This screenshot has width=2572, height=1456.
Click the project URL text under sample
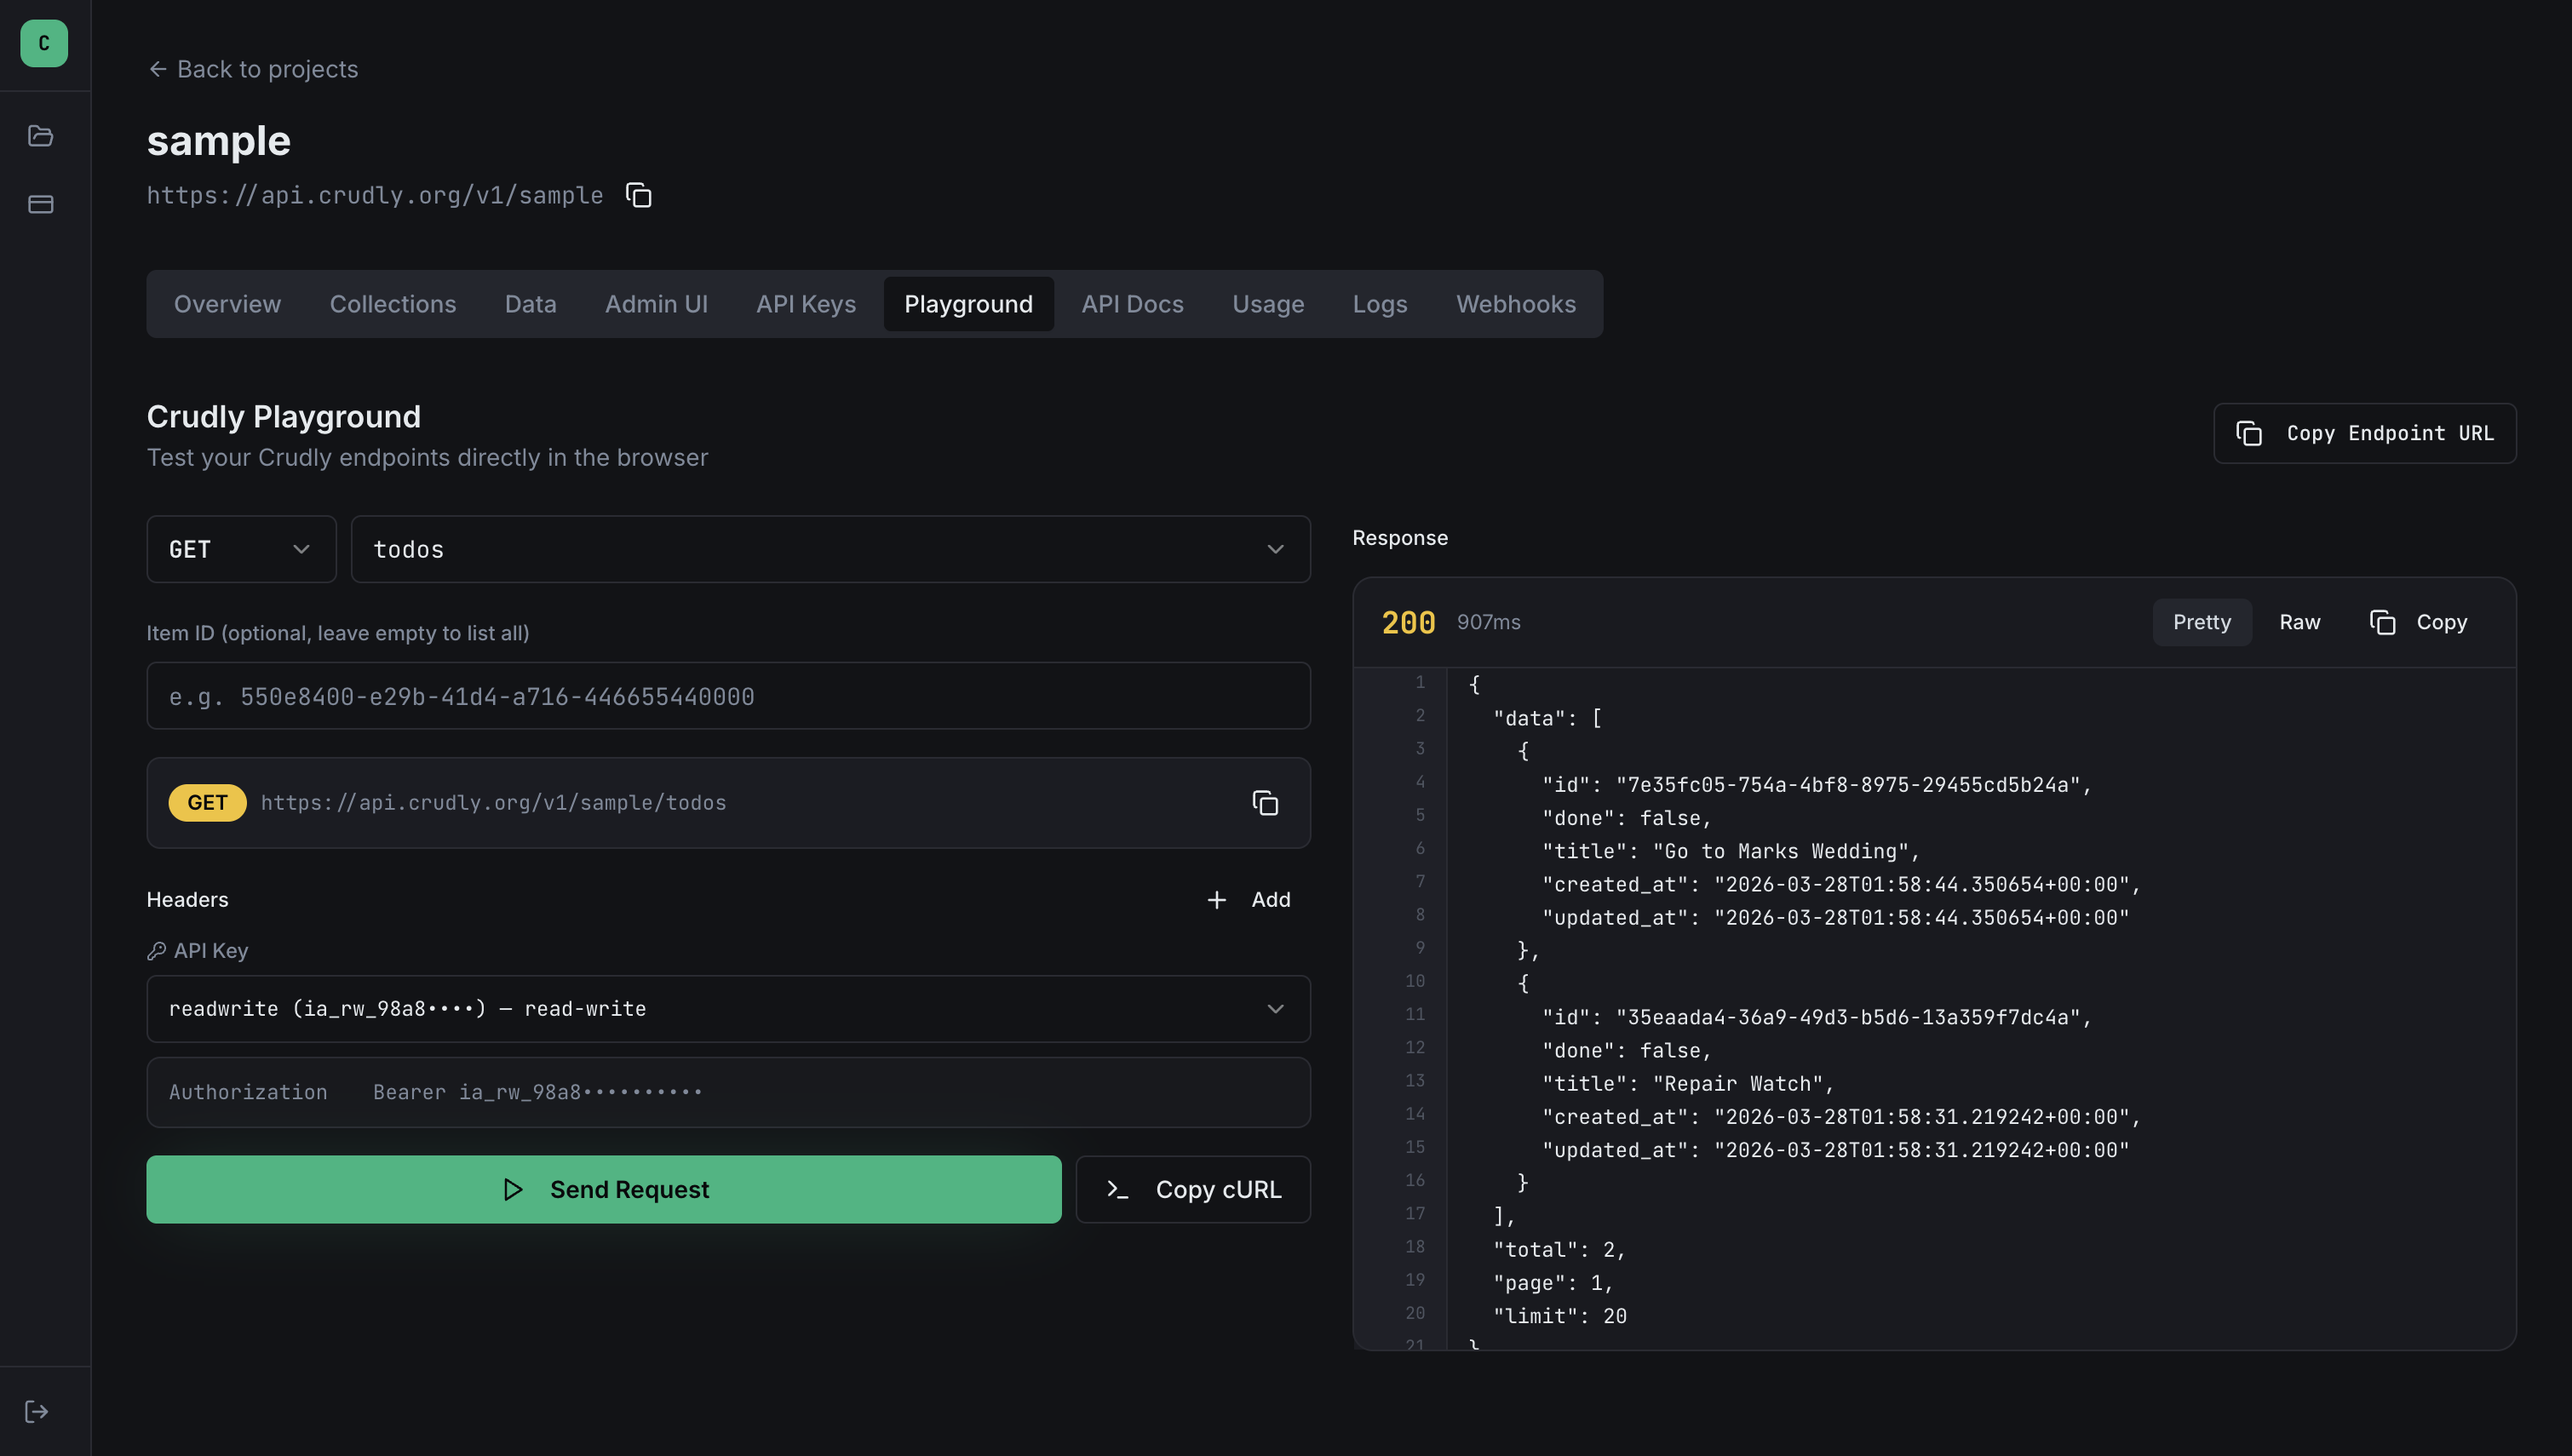[x=375, y=195]
